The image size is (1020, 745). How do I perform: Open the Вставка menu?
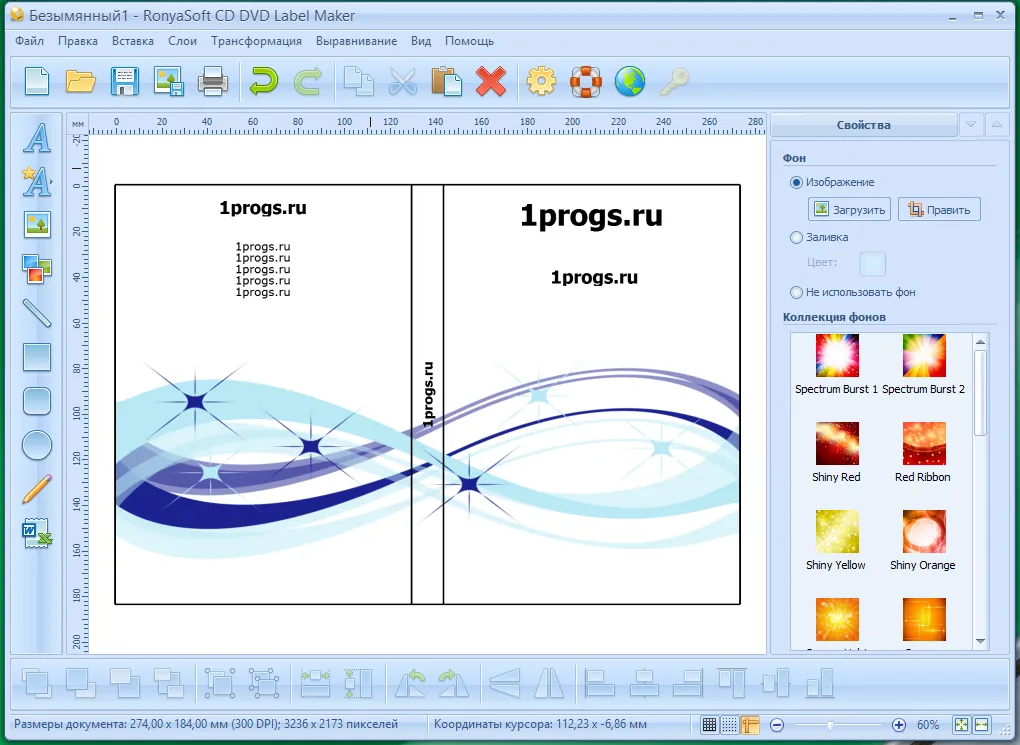133,41
